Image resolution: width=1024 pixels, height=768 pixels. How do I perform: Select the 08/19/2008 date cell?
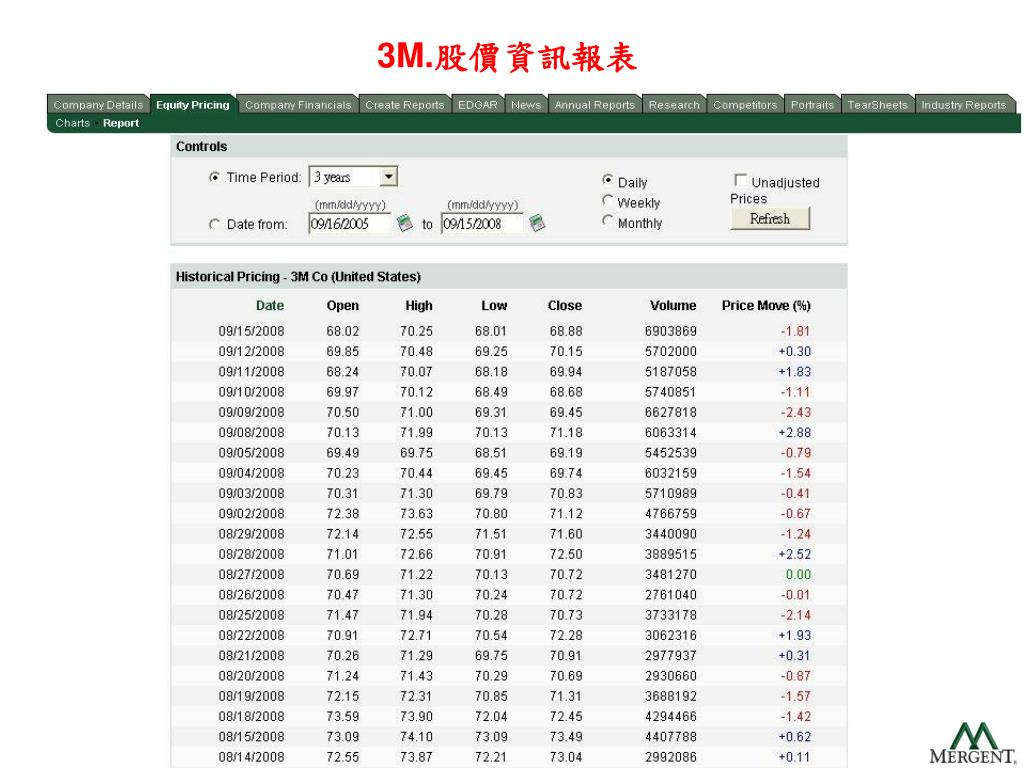pyautogui.click(x=251, y=696)
